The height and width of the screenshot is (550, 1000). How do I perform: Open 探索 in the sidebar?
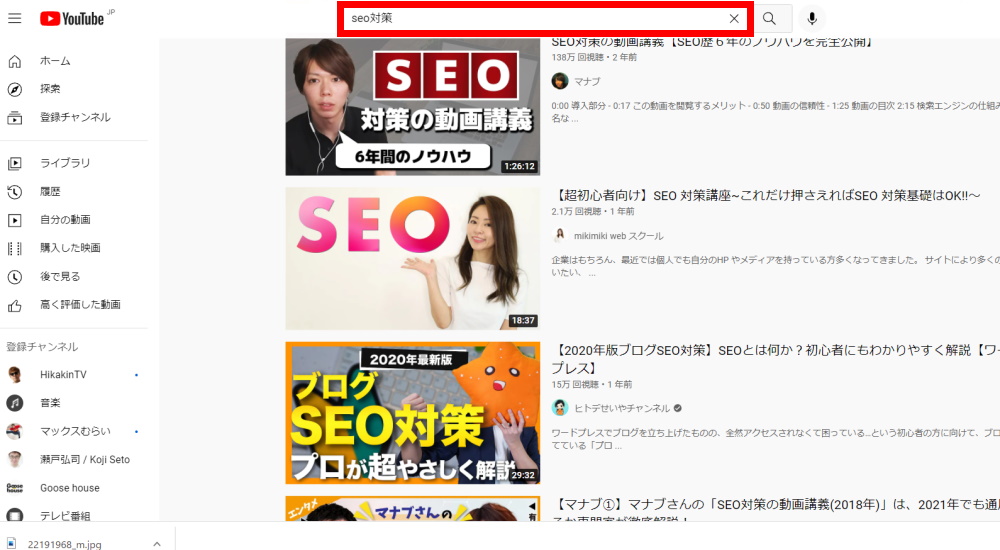[50, 89]
